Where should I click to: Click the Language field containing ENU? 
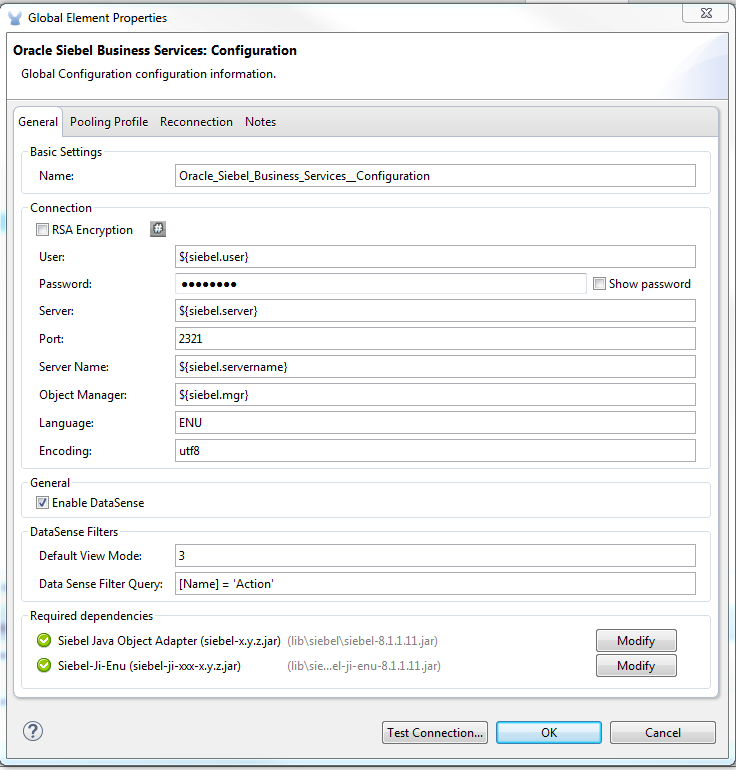(435, 422)
